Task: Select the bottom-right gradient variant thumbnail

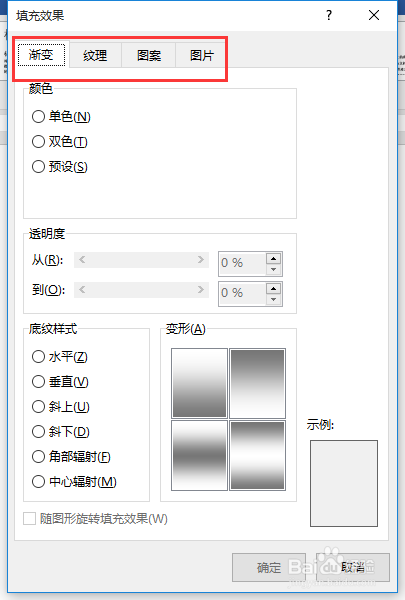Action: click(258, 455)
